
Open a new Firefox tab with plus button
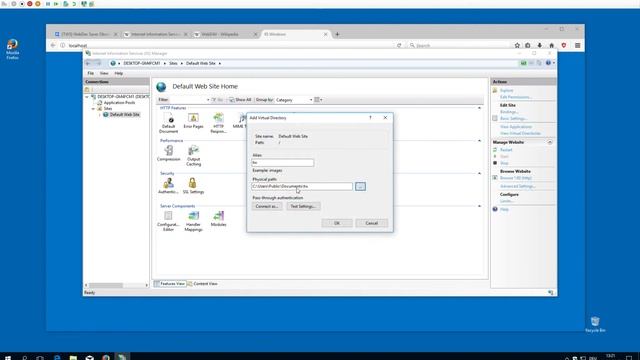[337, 34]
